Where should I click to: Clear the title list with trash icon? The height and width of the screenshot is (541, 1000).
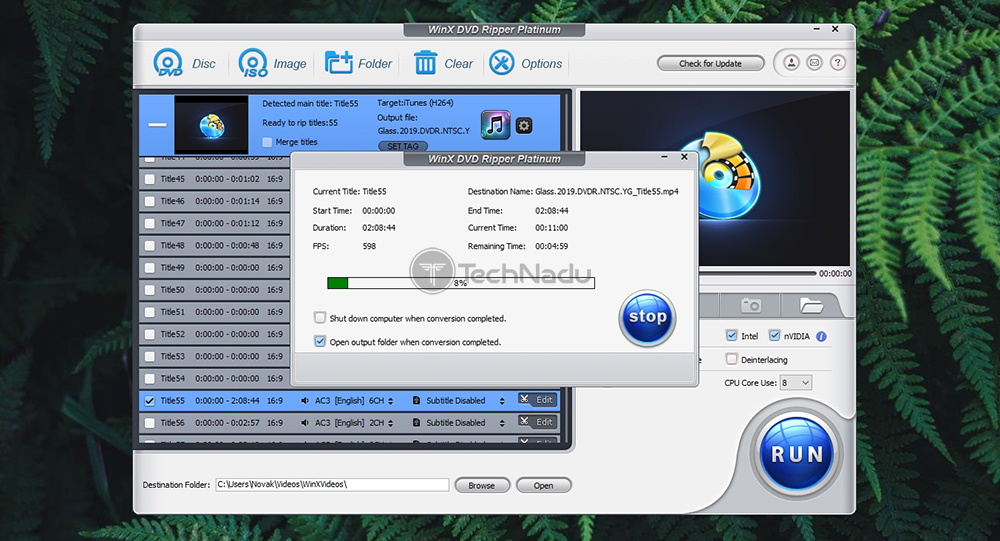(443, 63)
